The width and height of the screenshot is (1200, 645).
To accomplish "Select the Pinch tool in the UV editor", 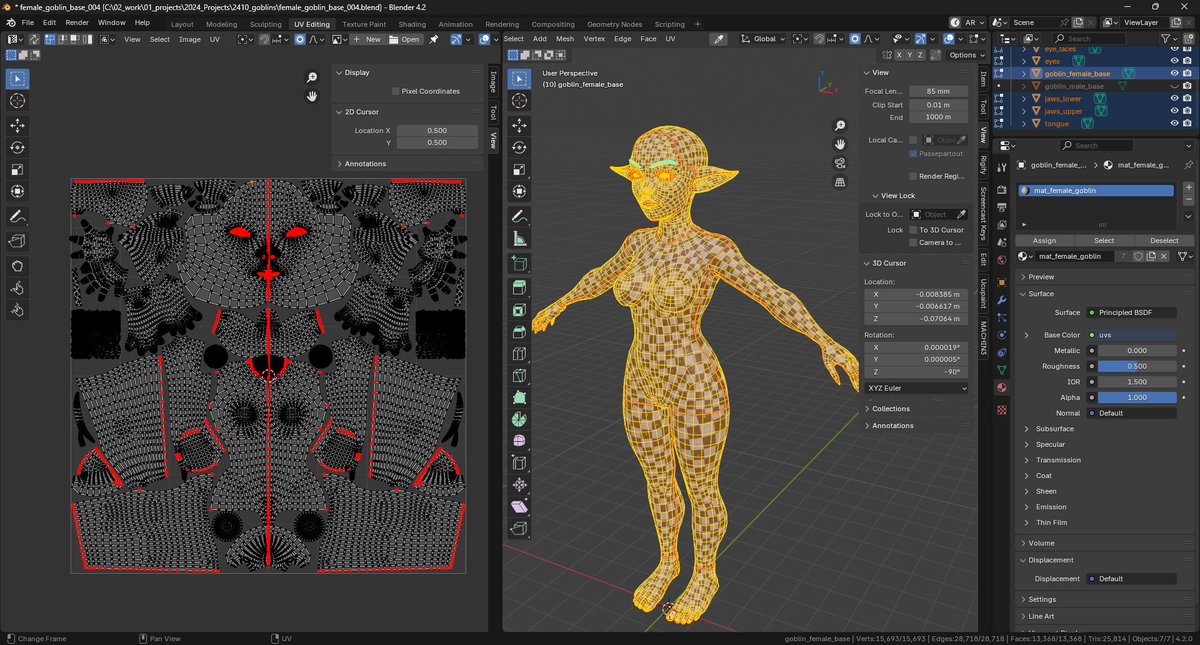I will pos(17,310).
